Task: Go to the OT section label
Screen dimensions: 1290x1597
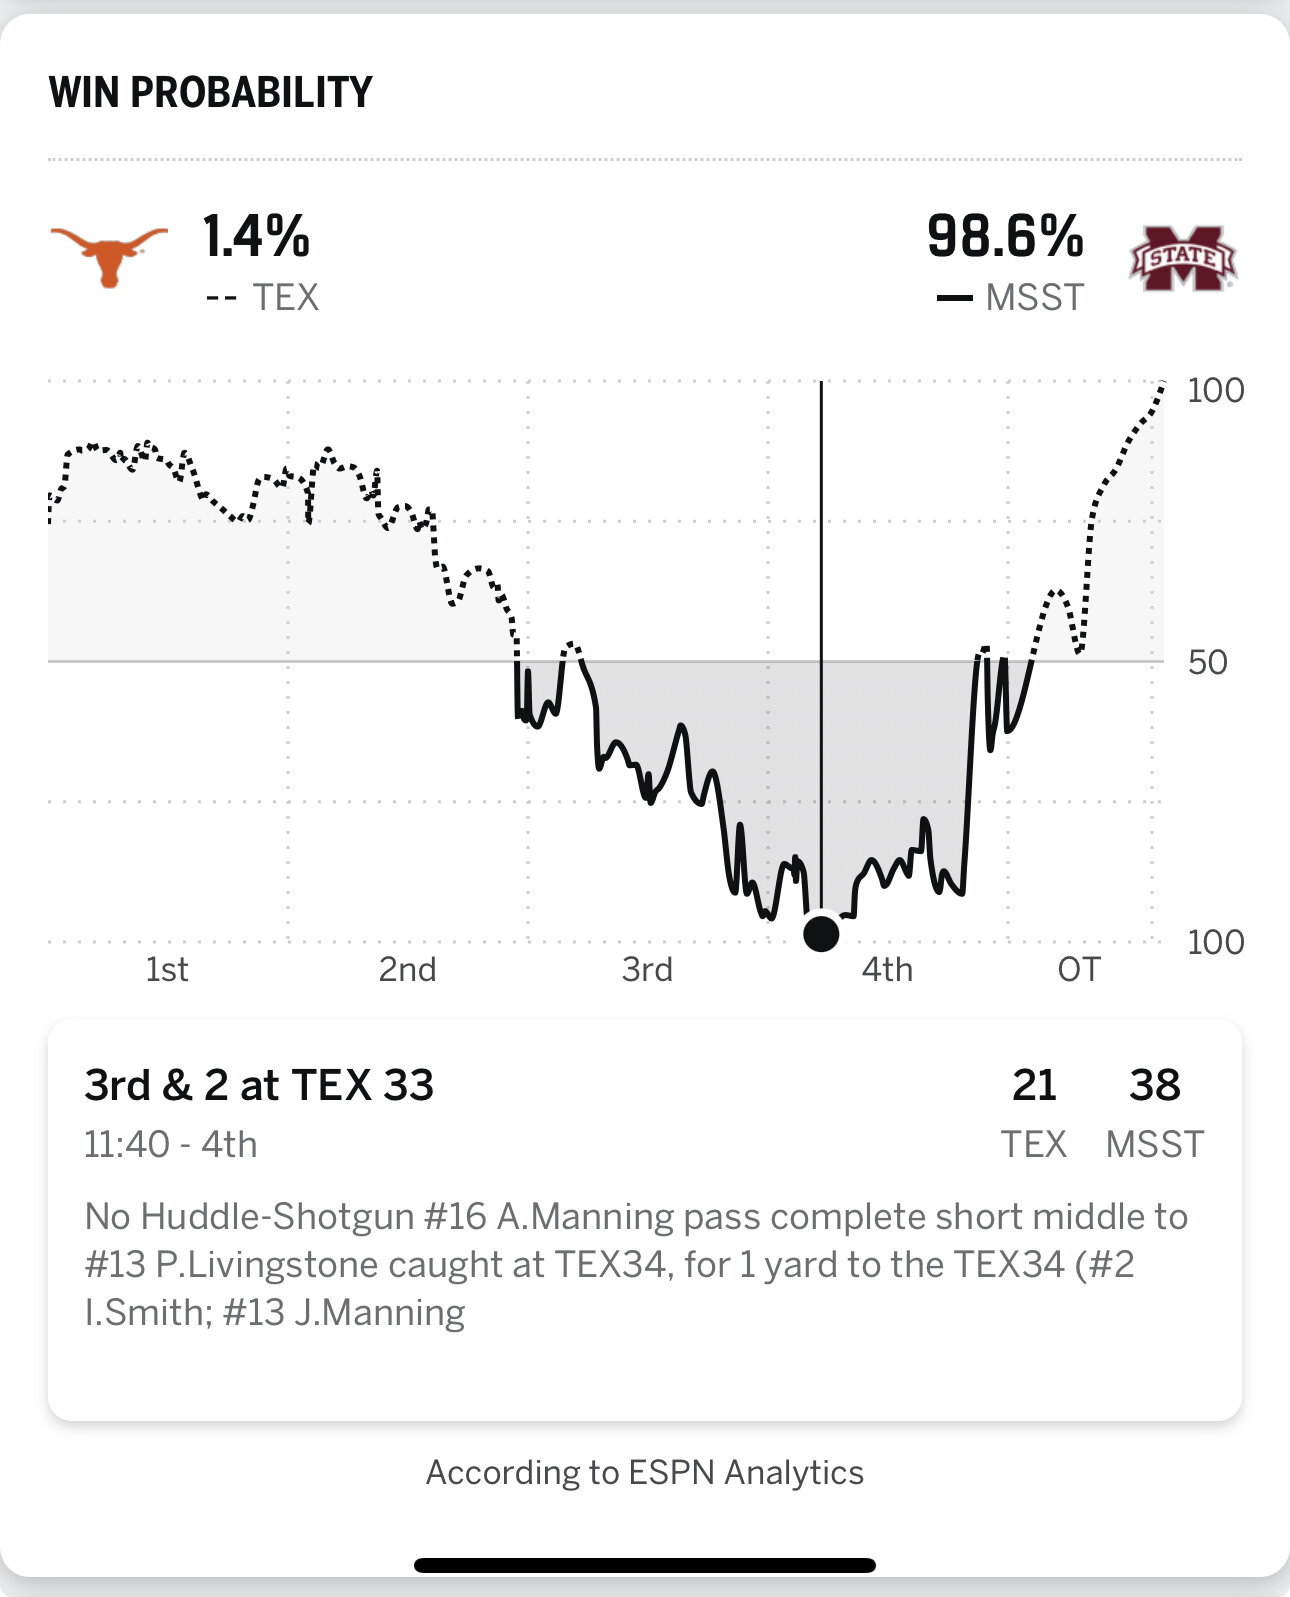Action: pos(1078,970)
